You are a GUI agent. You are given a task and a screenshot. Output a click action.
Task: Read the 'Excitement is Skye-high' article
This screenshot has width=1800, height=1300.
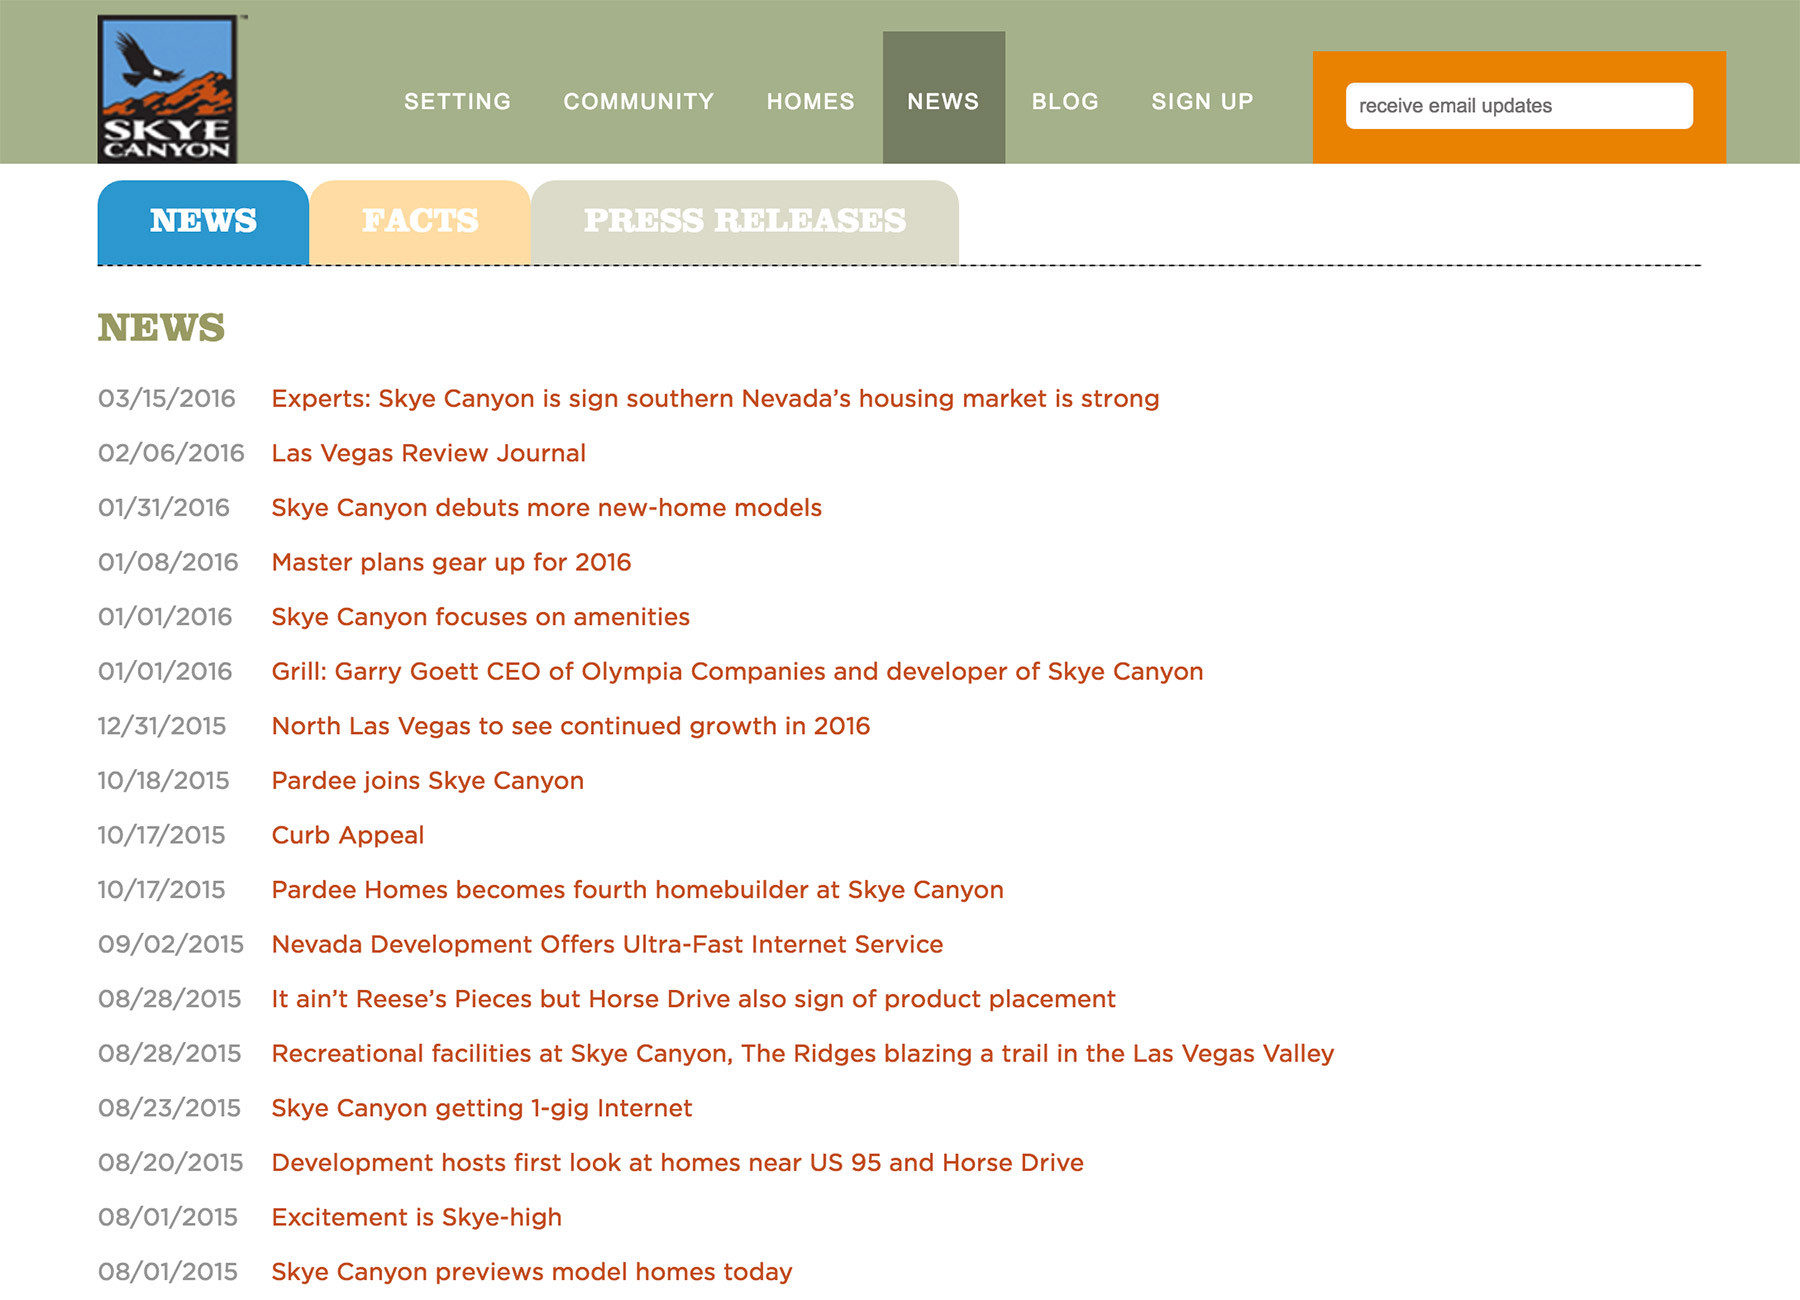click(416, 1217)
